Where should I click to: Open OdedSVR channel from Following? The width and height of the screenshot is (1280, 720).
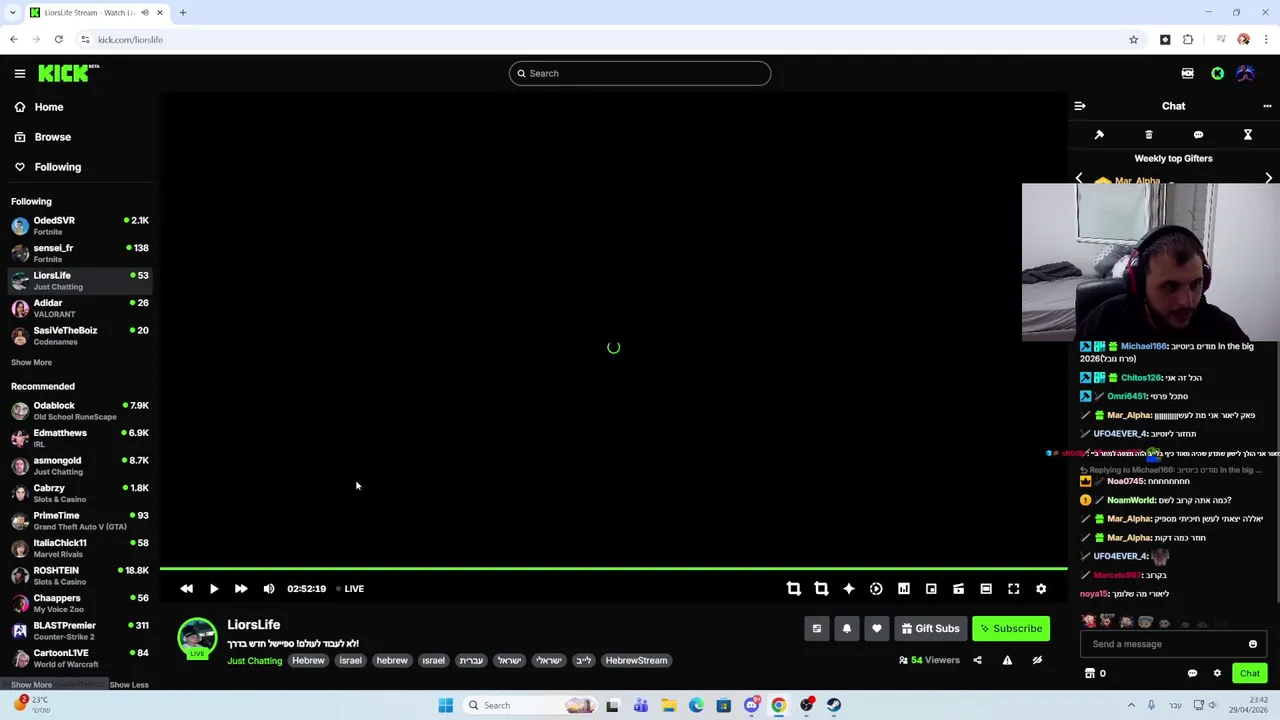[80, 226]
